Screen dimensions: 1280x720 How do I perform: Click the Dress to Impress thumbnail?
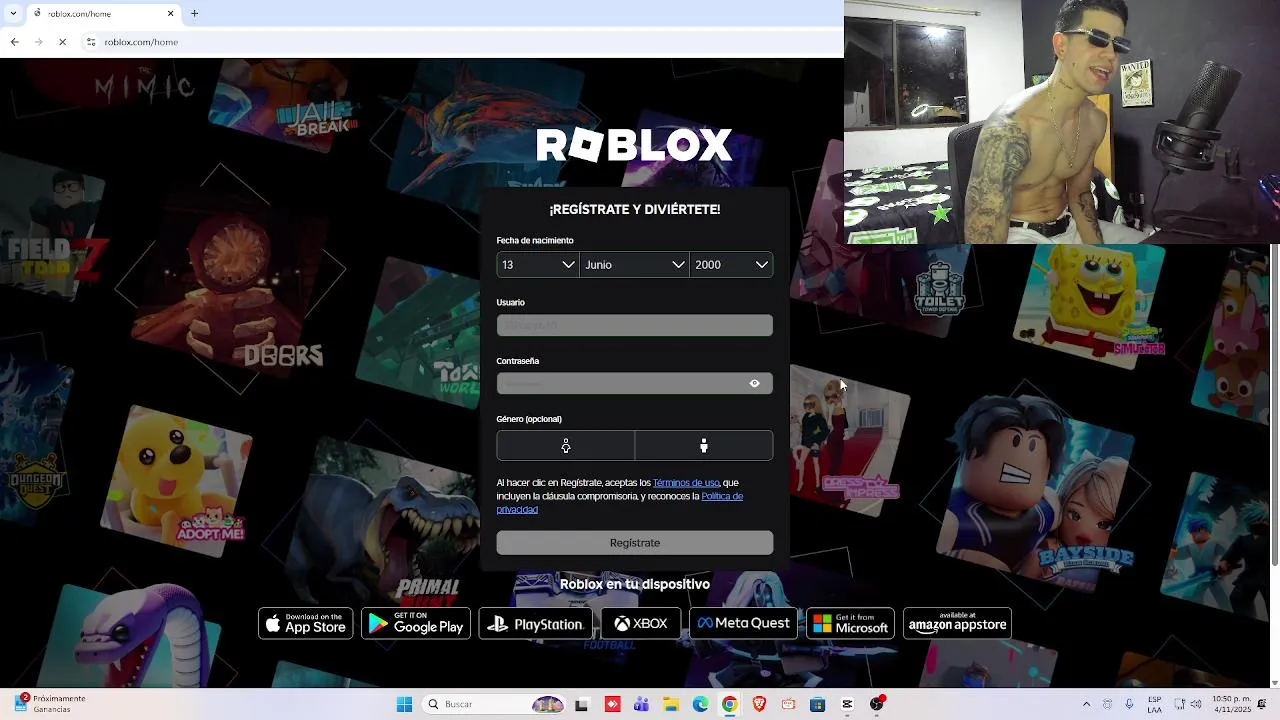(852, 440)
